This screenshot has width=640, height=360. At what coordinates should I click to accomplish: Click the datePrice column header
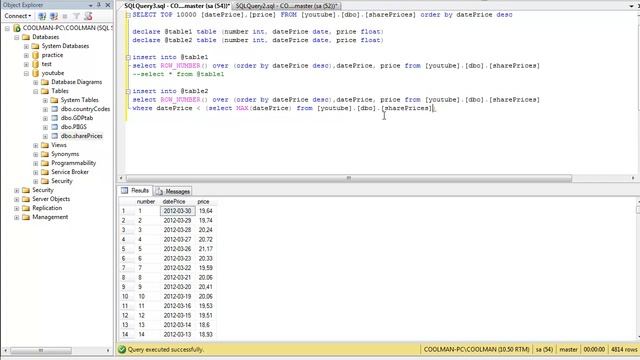174,202
